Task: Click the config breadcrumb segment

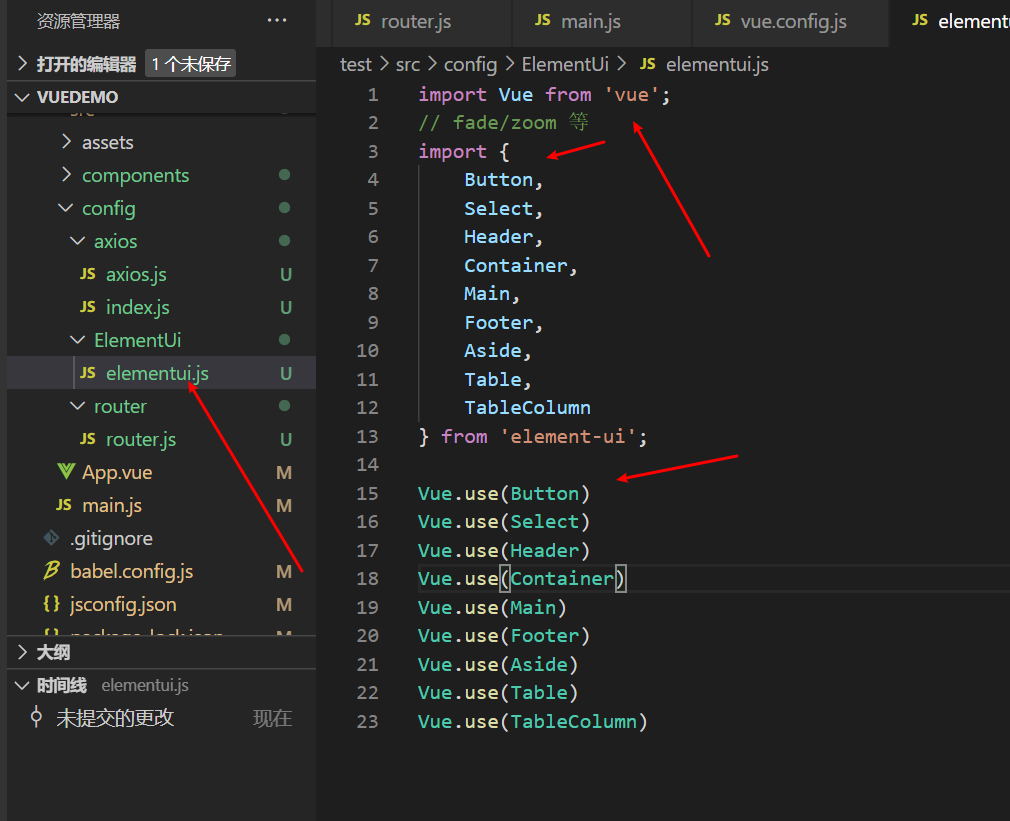Action: [x=470, y=64]
